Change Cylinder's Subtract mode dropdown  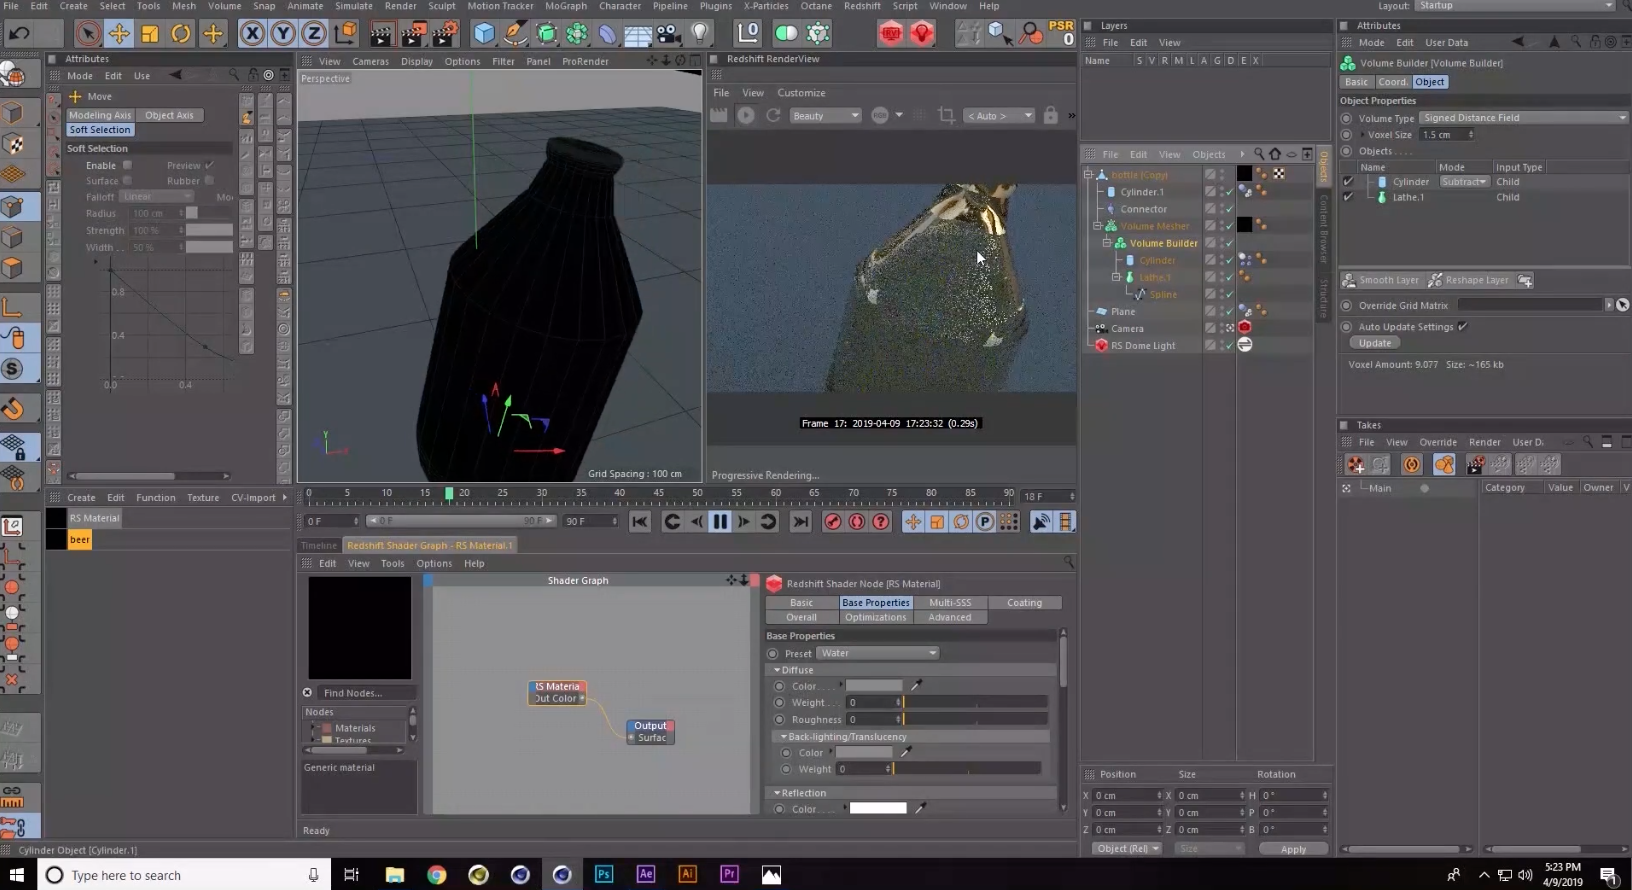[x=1464, y=182]
